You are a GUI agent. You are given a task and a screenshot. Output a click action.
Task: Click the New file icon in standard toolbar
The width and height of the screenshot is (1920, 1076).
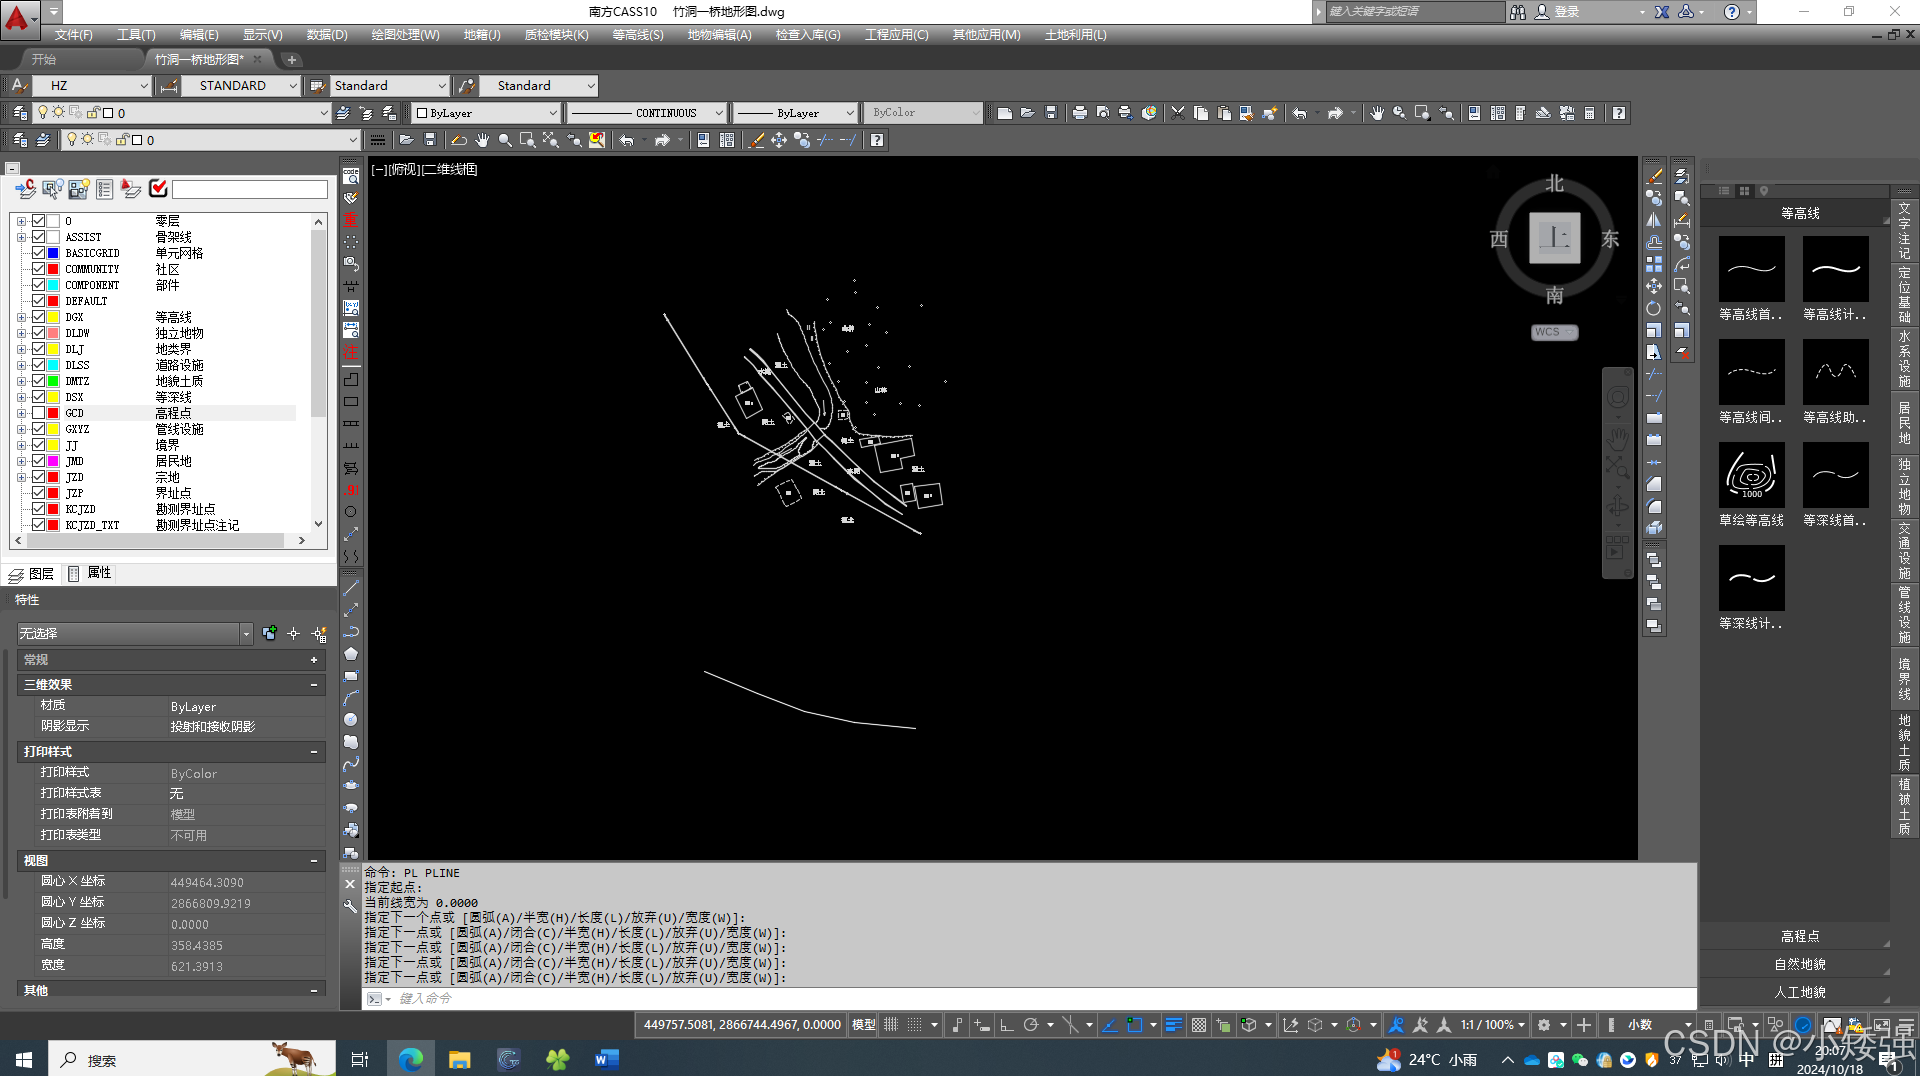(x=1005, y=113)
